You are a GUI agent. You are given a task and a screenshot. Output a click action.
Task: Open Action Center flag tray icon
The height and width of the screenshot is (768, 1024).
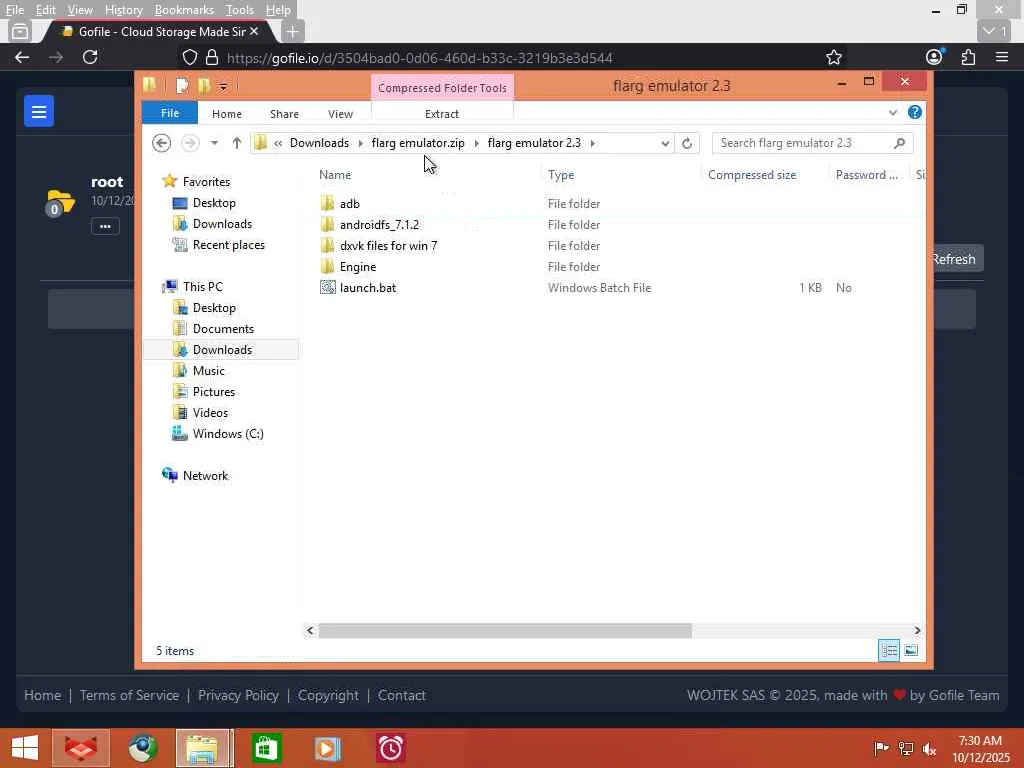point(880,748)
